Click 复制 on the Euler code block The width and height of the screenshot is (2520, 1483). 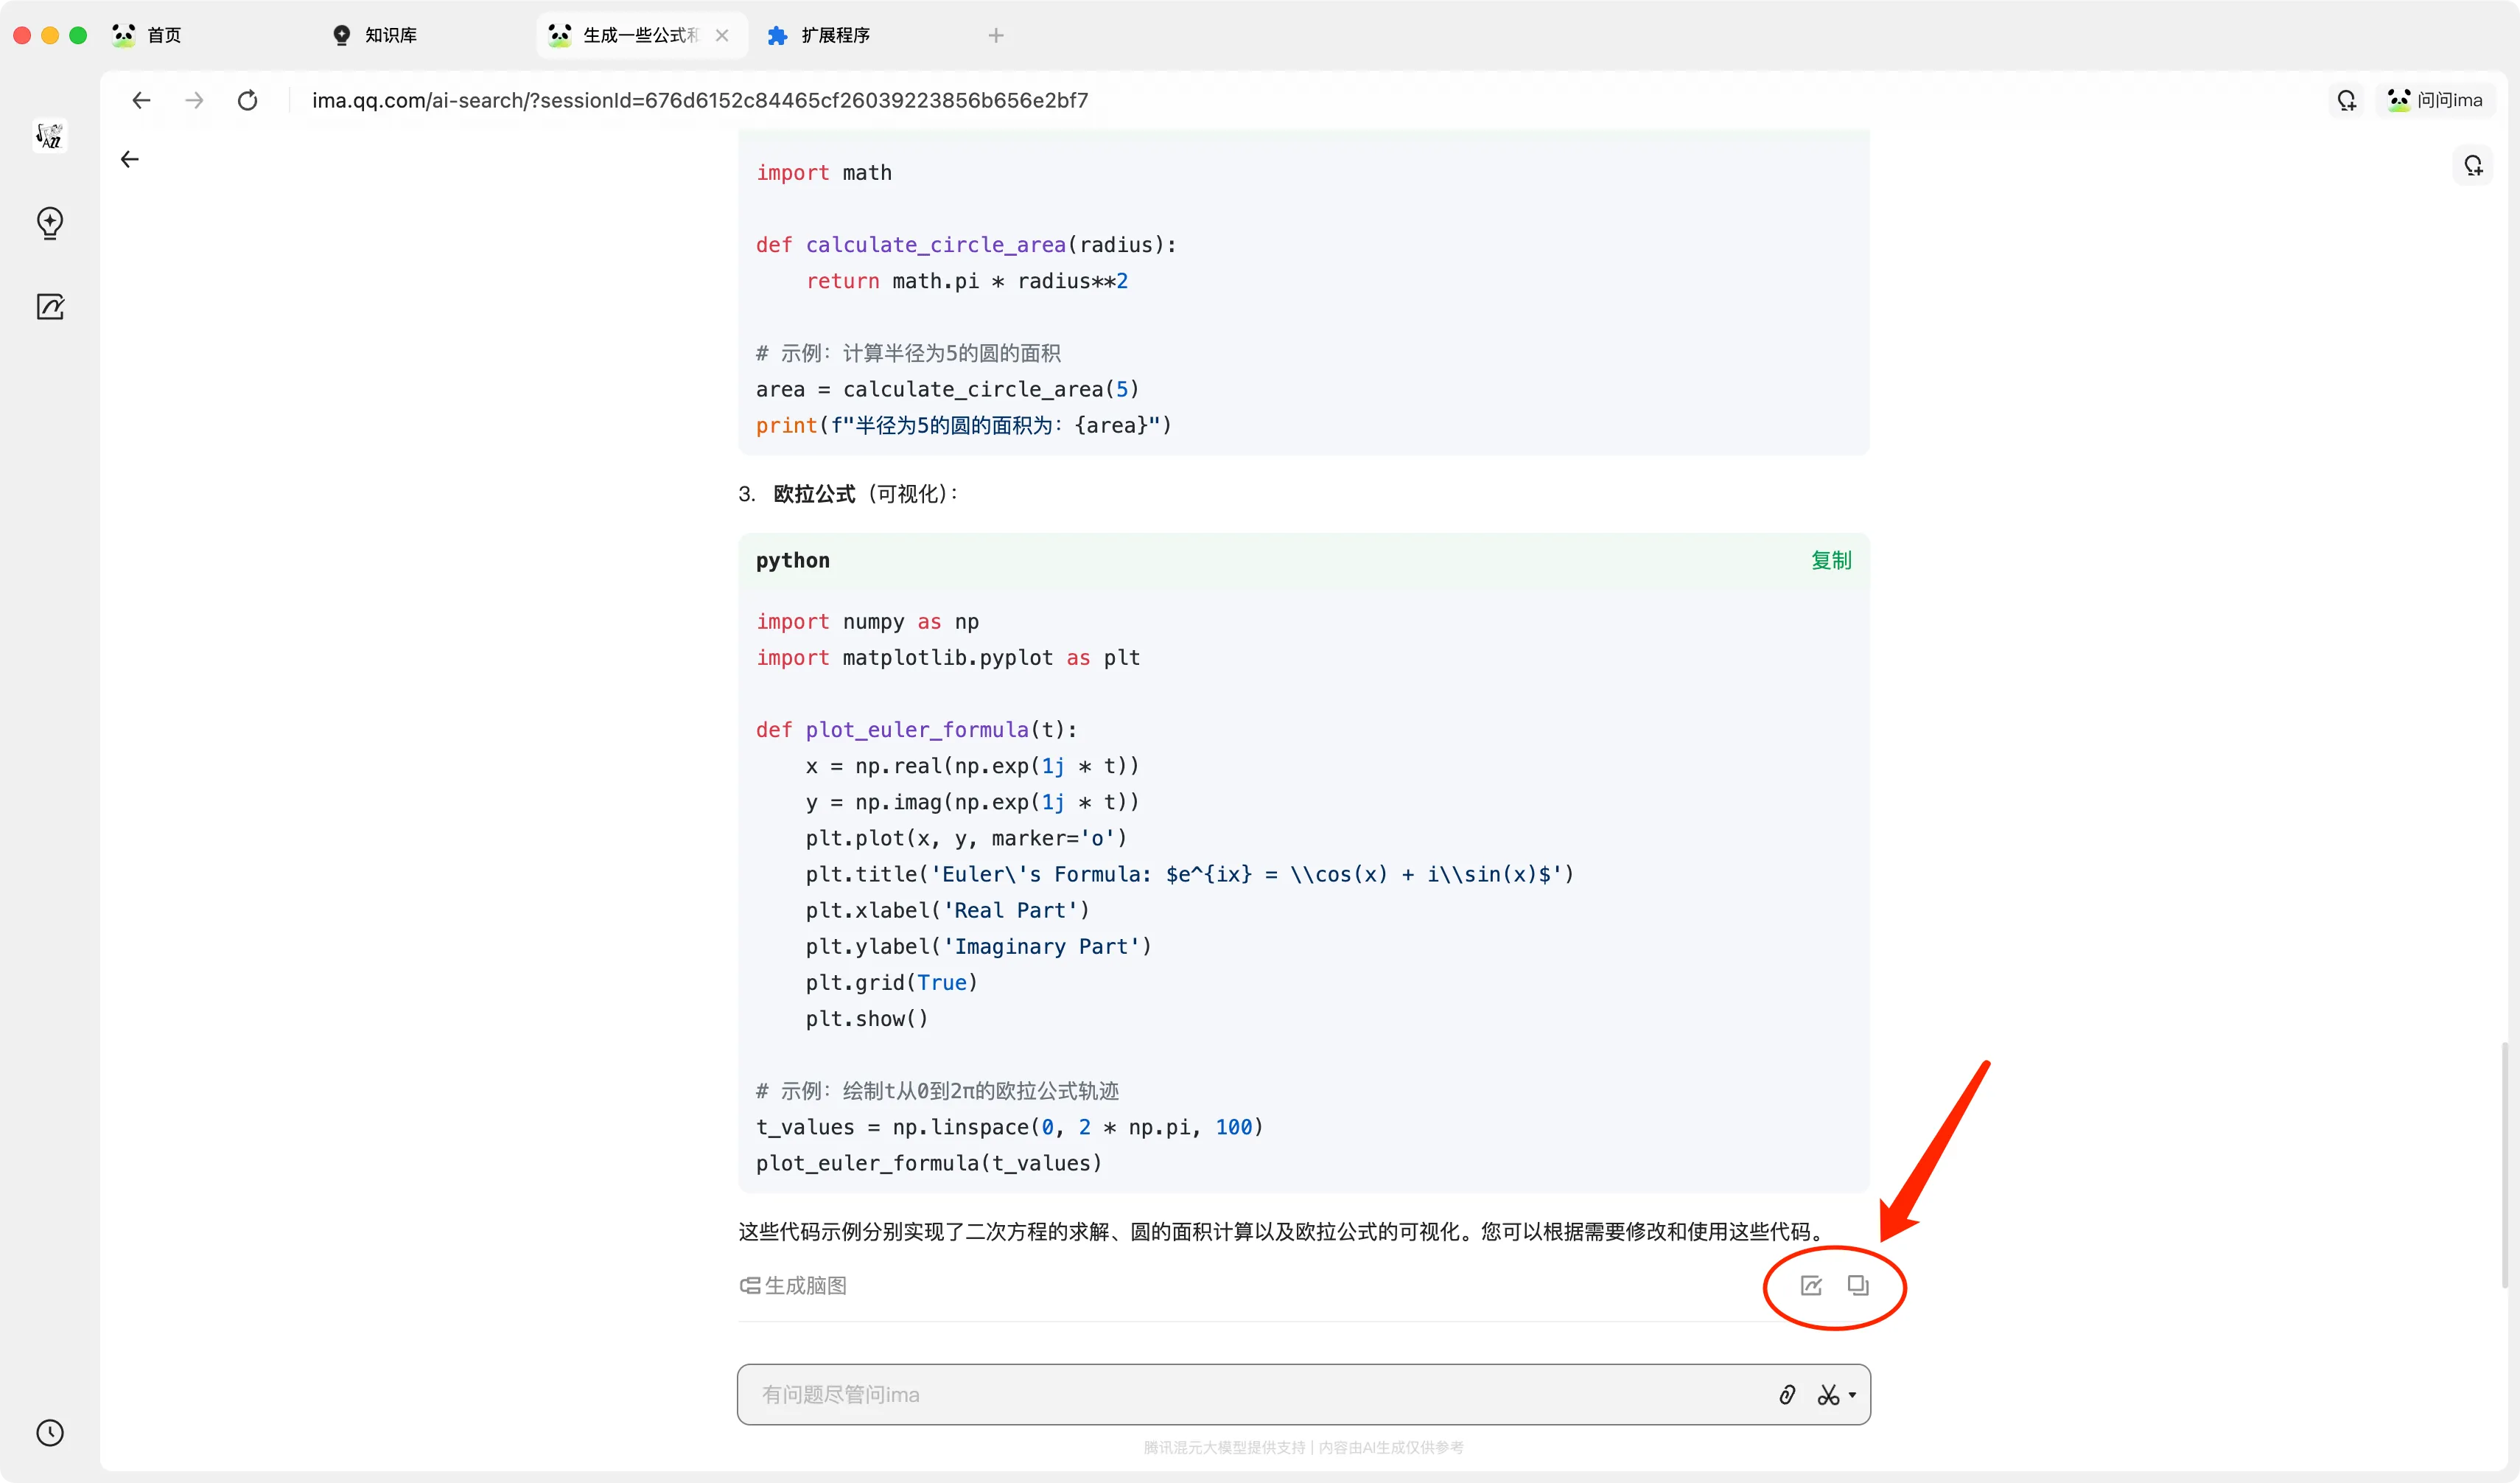[1831, 560]
